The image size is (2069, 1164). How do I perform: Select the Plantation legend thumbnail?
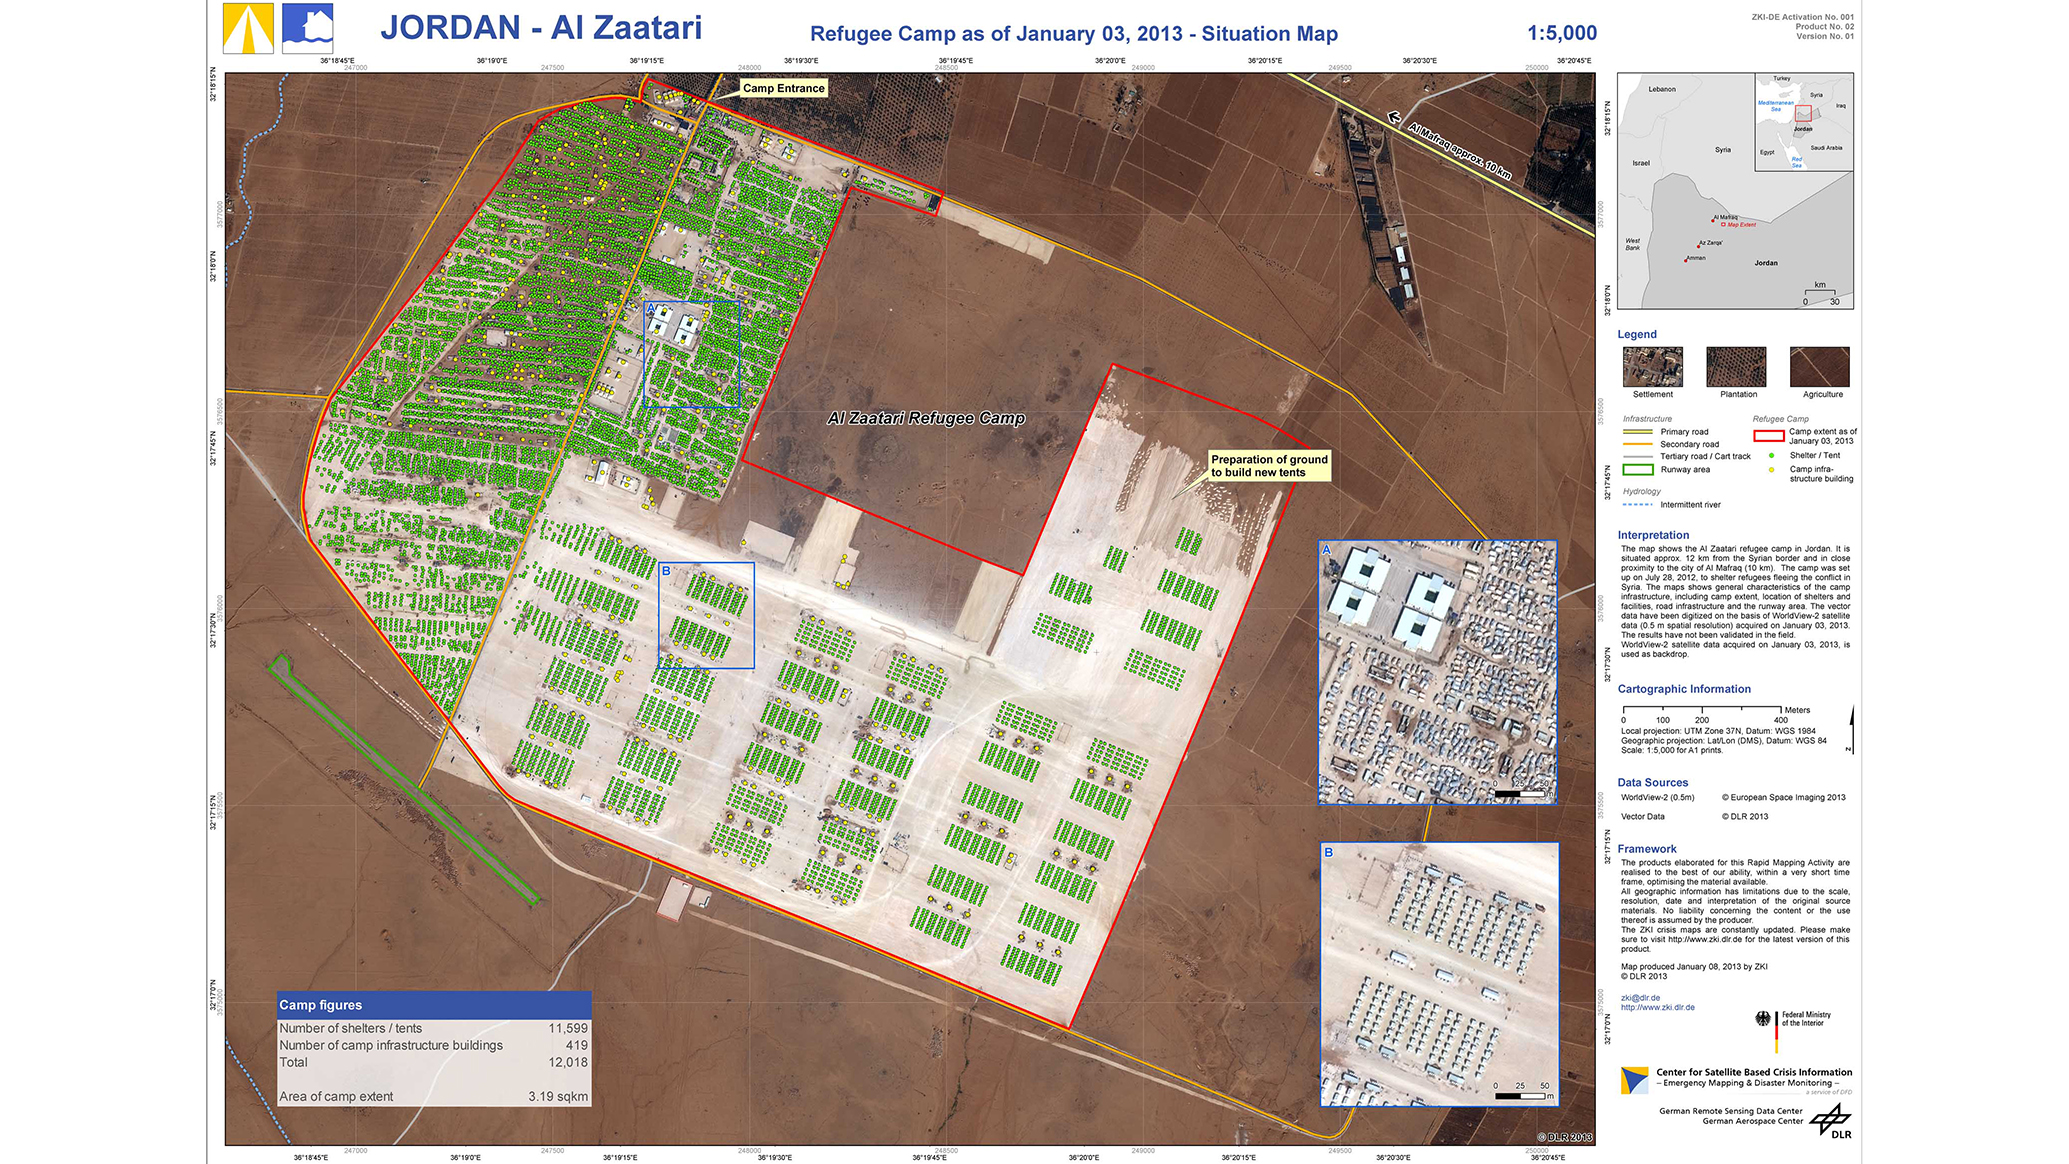(x=1736, y=367)
